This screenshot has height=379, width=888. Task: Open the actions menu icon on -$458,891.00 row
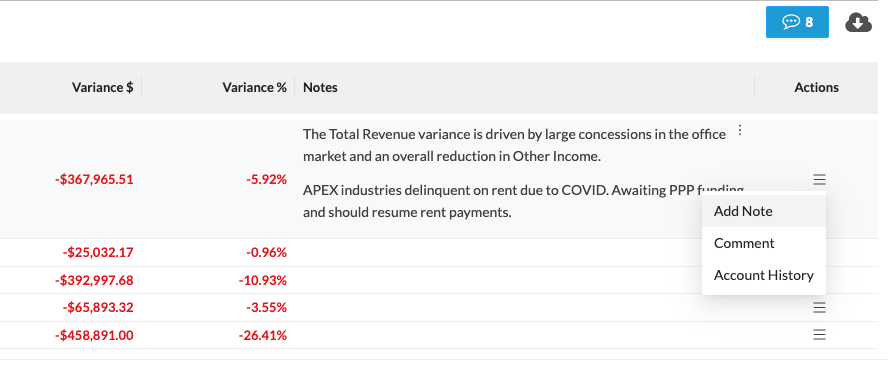pyautogui.click(x=819, y=335)
